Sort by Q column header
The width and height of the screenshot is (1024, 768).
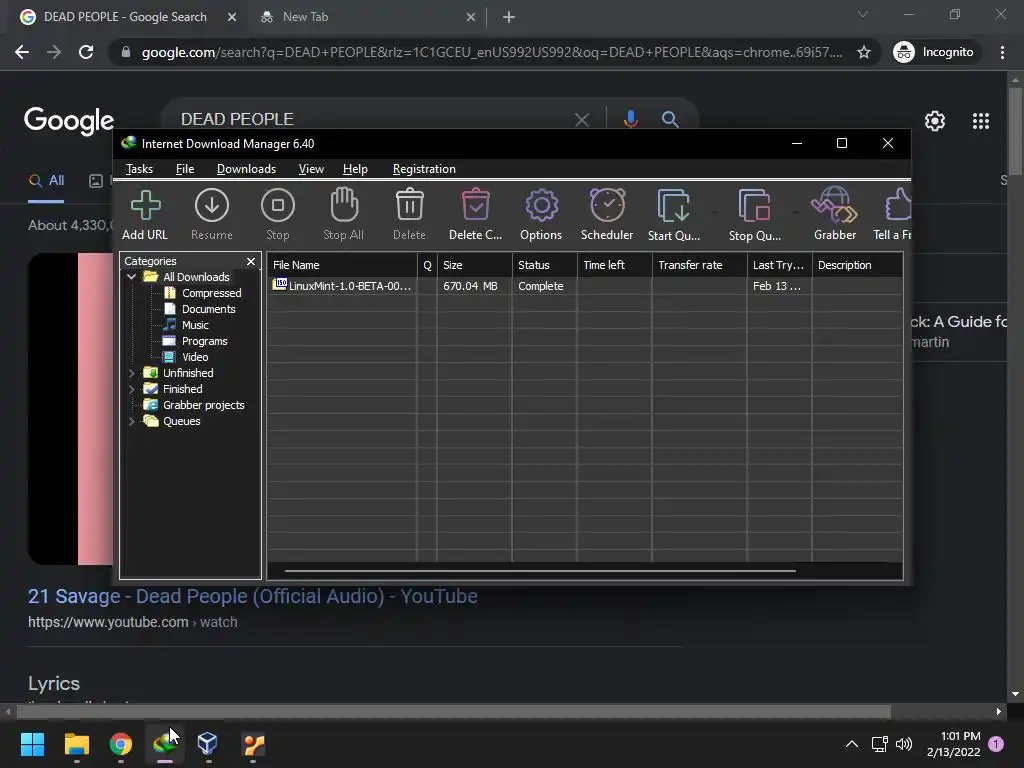pos(427,265)
